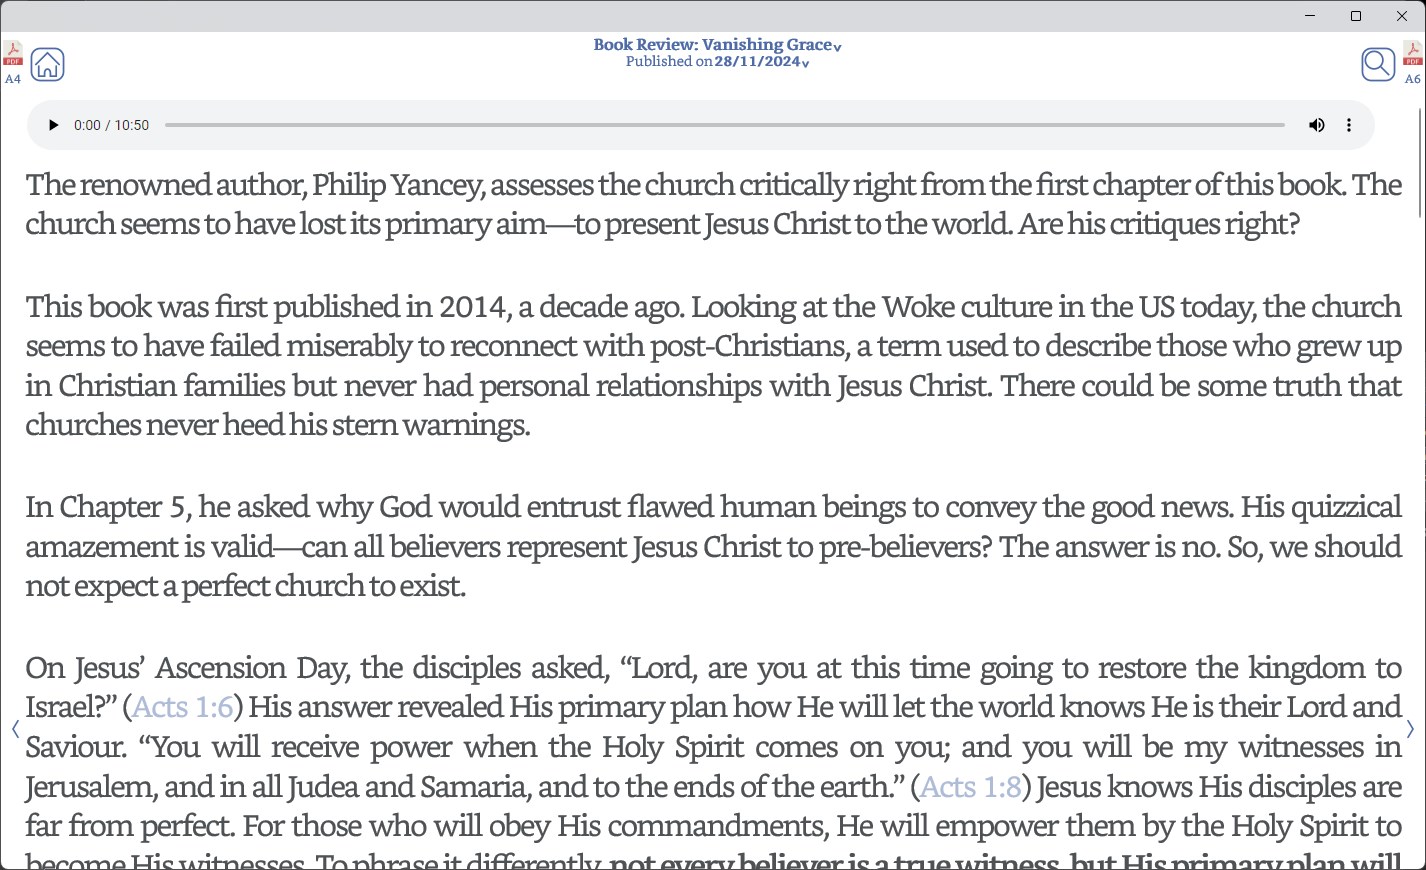Seek along the audio progress bar

[x=725, y=125]
